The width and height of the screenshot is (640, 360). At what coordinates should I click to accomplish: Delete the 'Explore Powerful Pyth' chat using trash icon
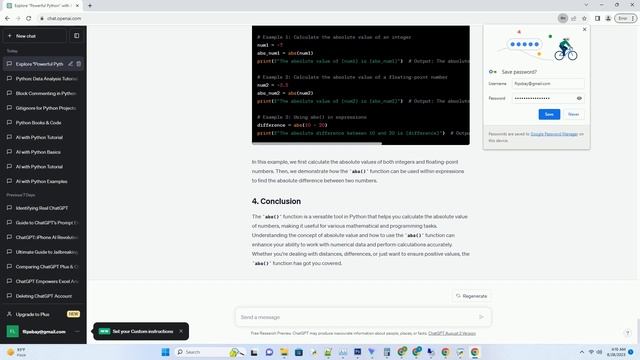click(79, 64)
